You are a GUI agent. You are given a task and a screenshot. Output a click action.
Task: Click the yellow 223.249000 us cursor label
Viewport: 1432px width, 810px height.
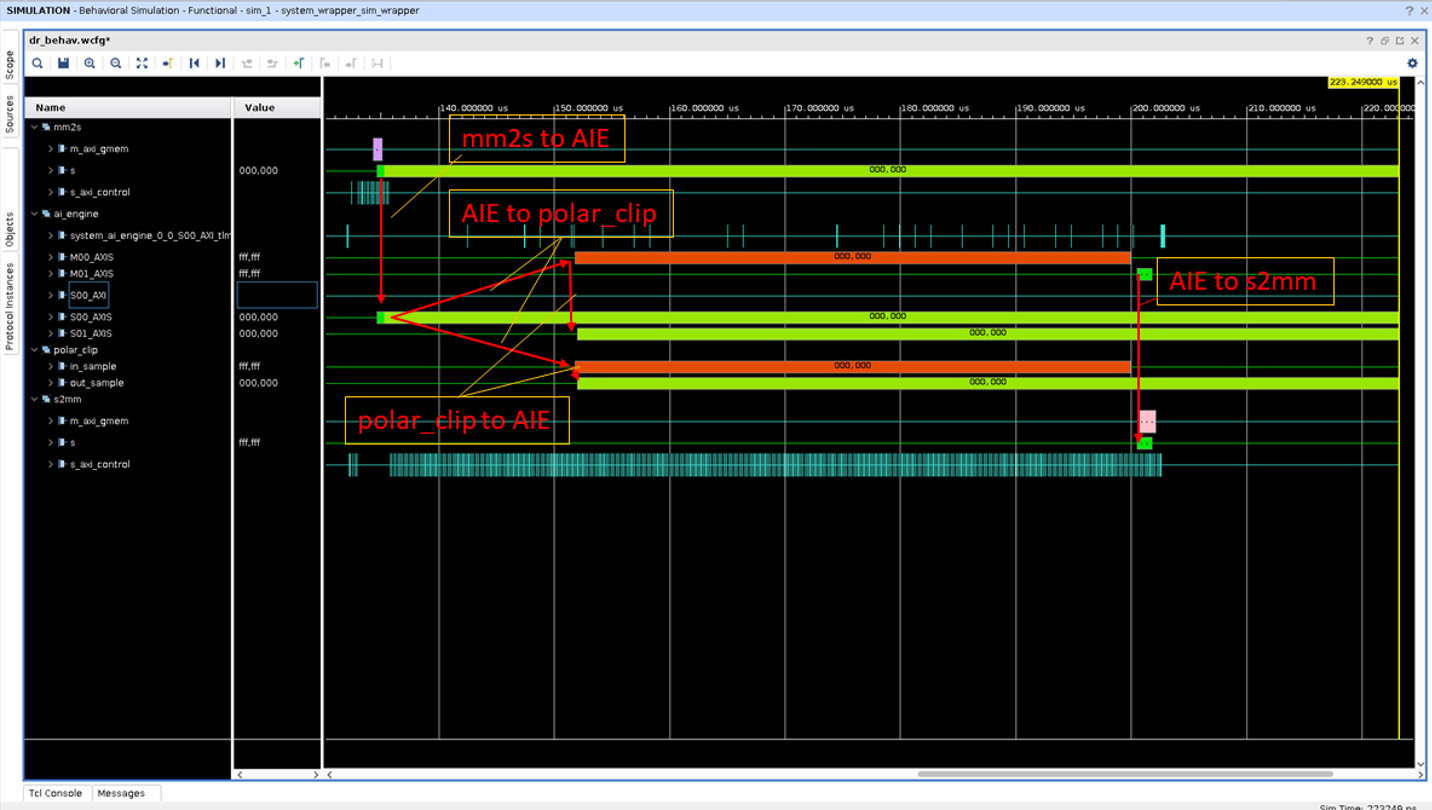pyautogui.click(x=1362, y=82)
